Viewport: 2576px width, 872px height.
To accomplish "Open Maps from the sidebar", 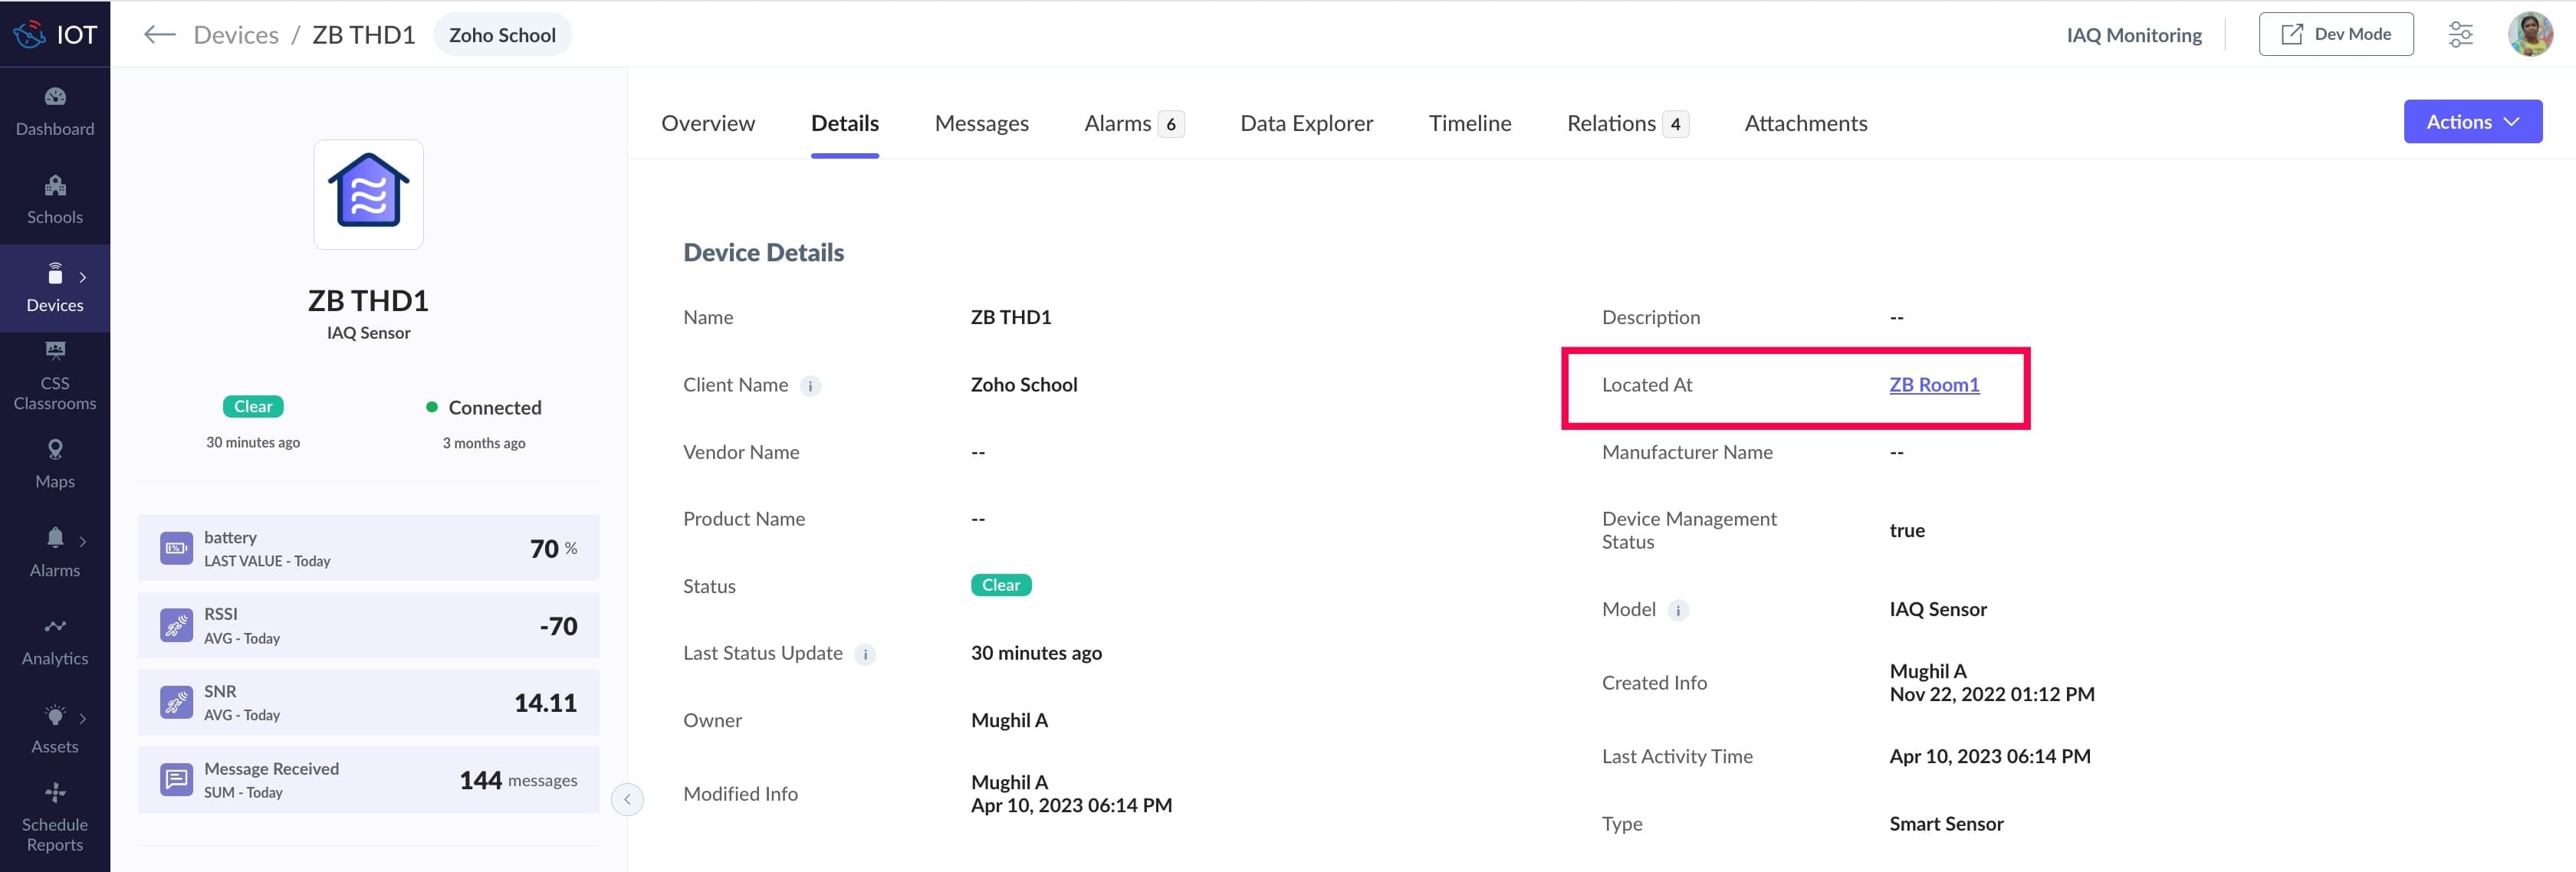I will tap(55, 464).
